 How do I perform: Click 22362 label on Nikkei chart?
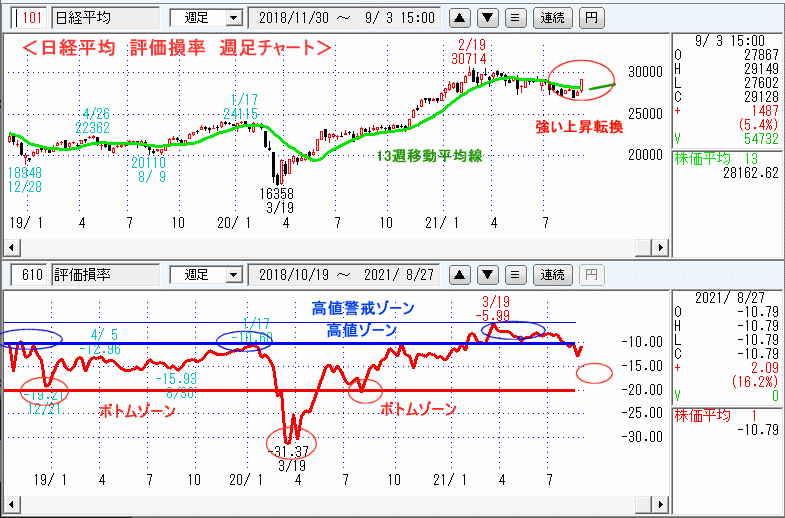pyautogui.click(x=93, y=127)
